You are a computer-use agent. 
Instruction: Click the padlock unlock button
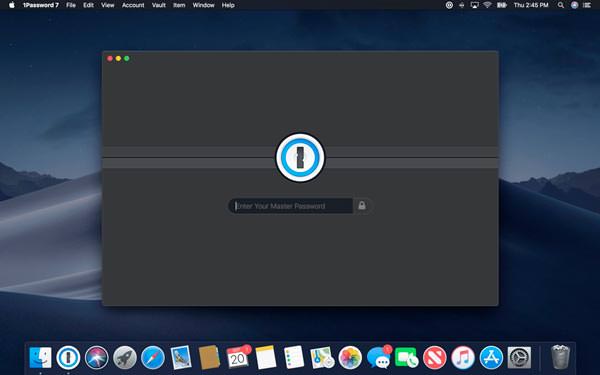click(362, 206)
